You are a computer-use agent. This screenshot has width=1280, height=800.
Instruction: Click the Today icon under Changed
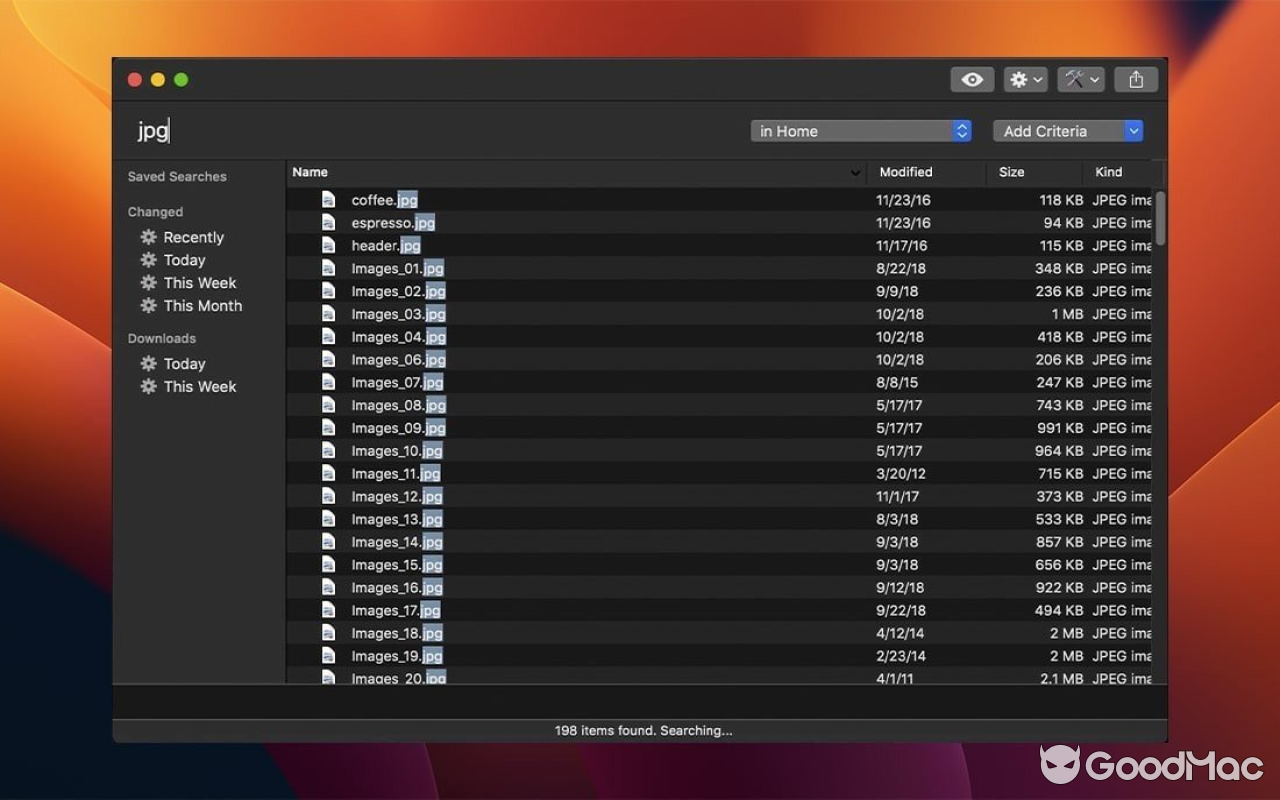point(148,260)
